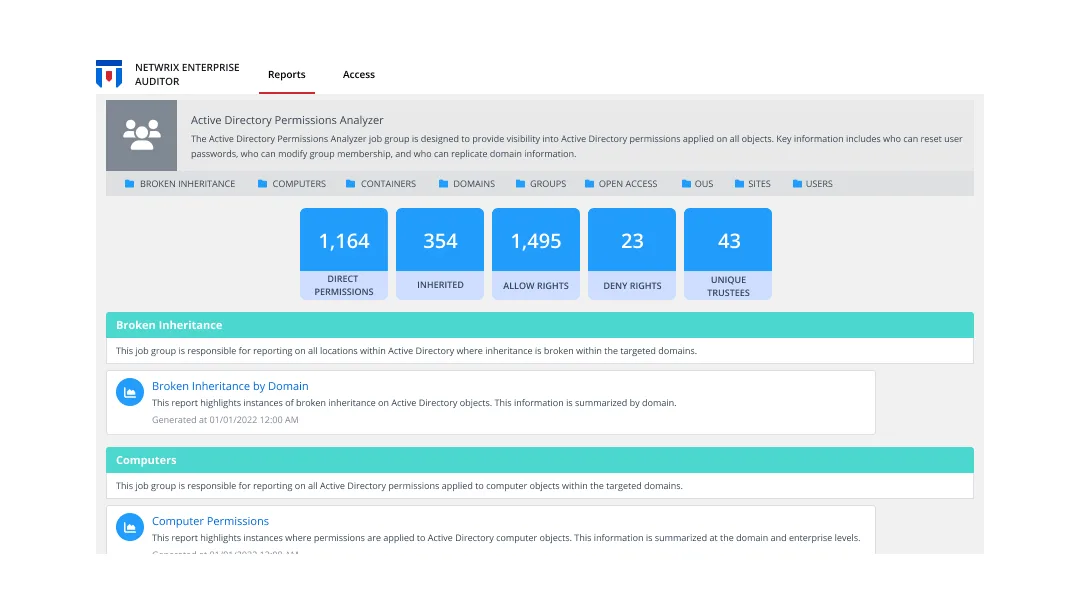Open the BROKEN INHERITANCE category

[187, 184]
